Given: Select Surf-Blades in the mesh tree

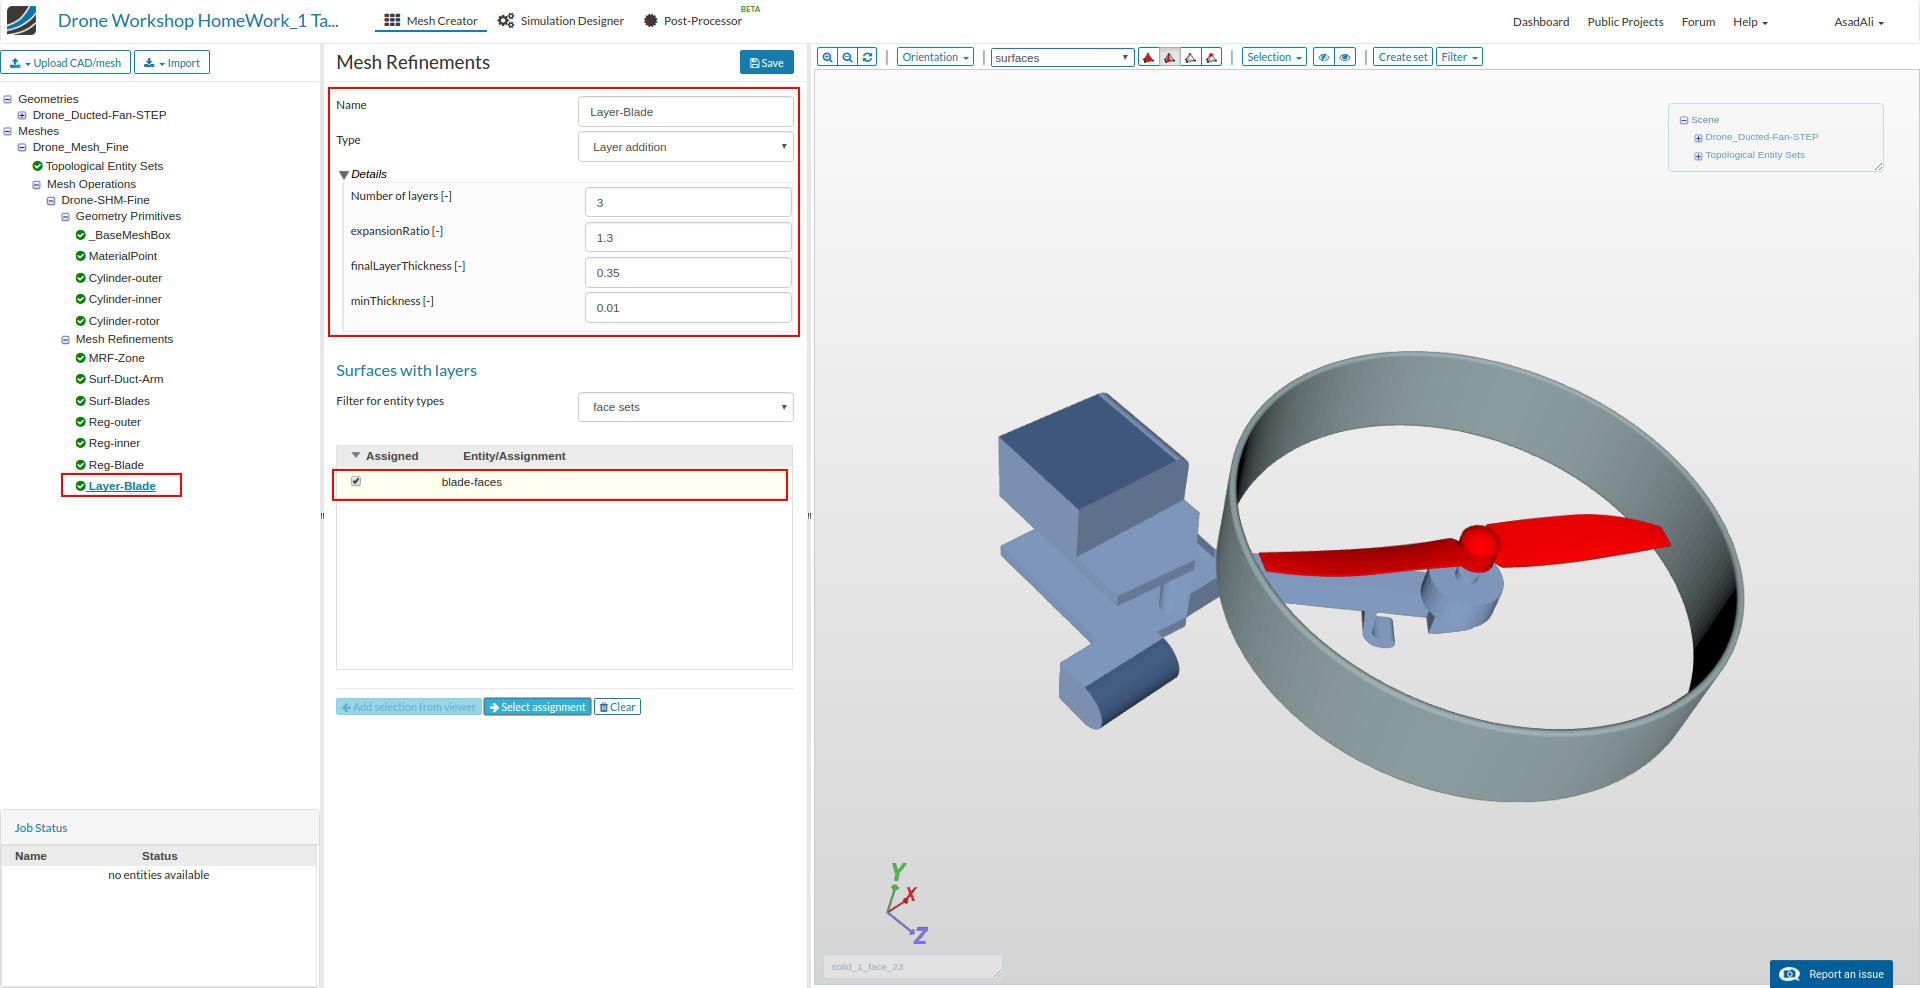Looking at the screenshot, I should click(x=119, y=401).
